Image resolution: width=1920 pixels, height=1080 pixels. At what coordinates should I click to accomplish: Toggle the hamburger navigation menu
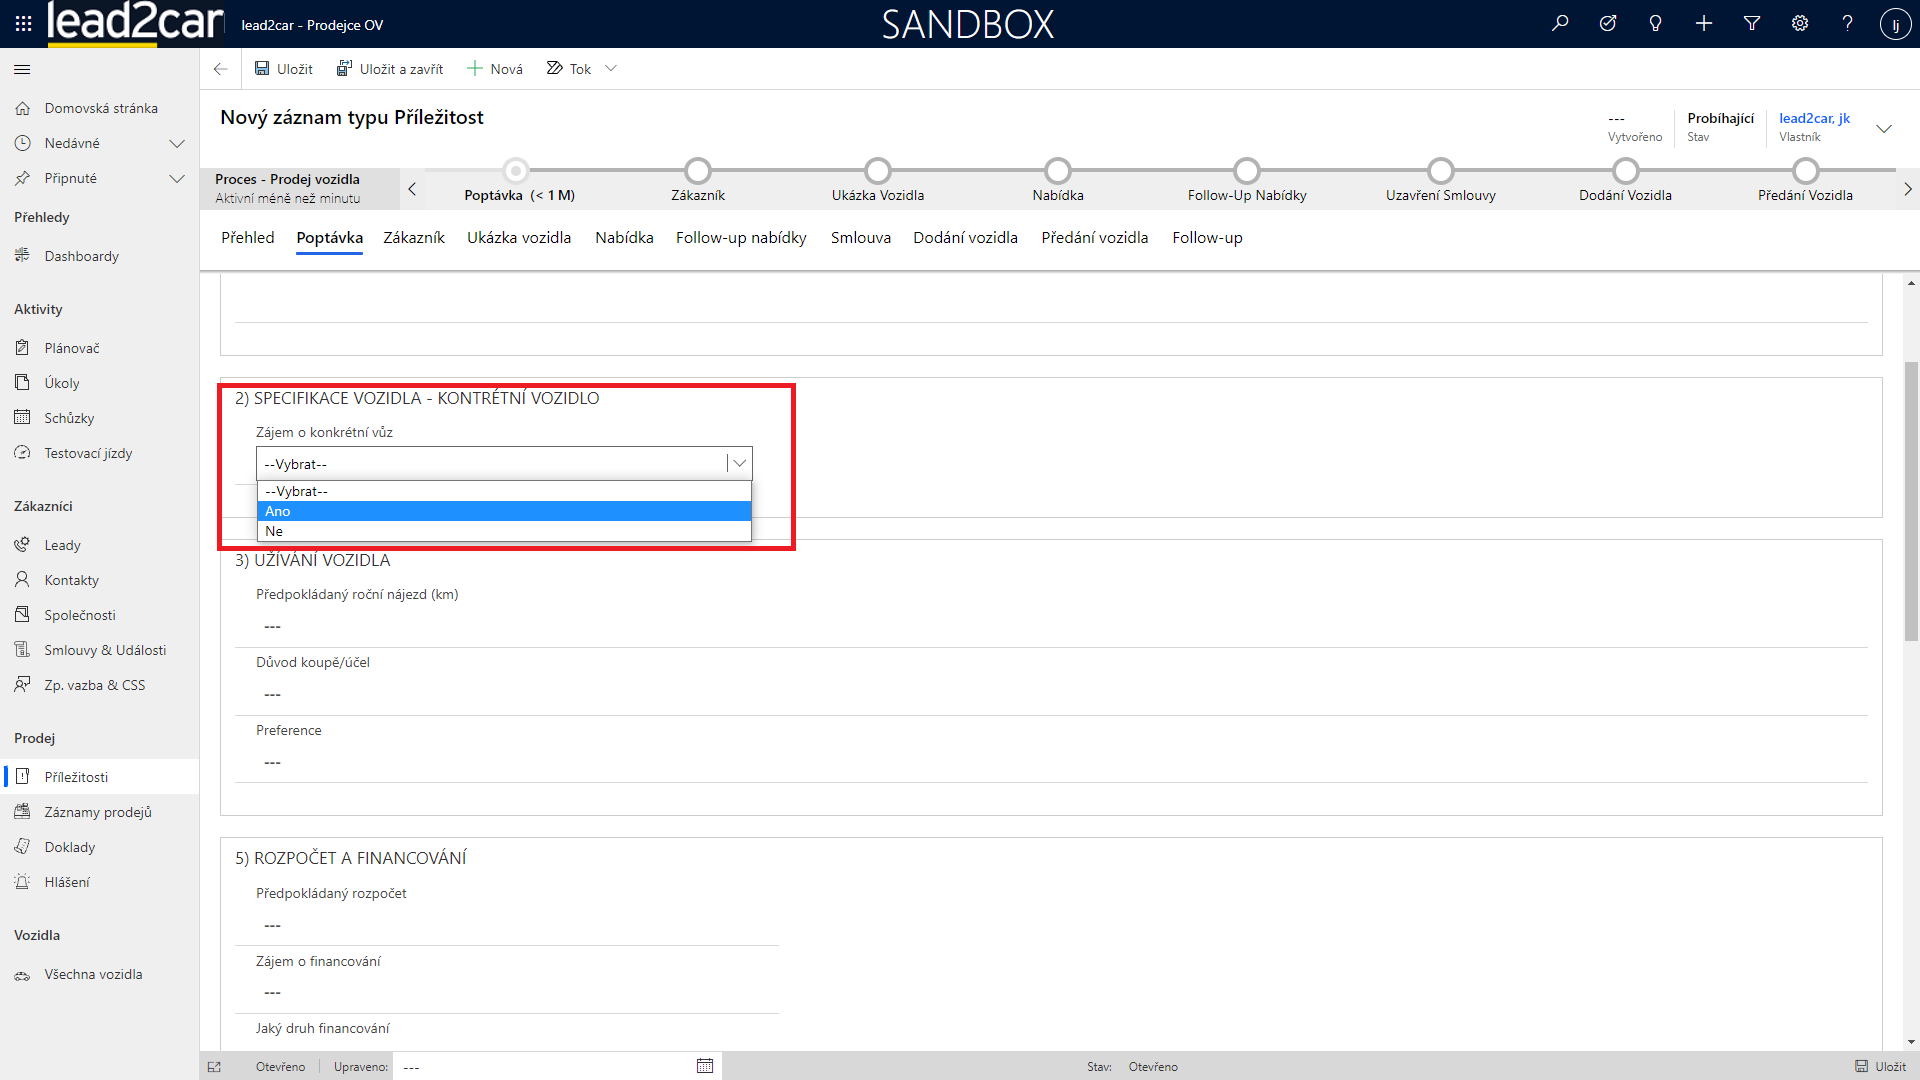click(22, 69)
